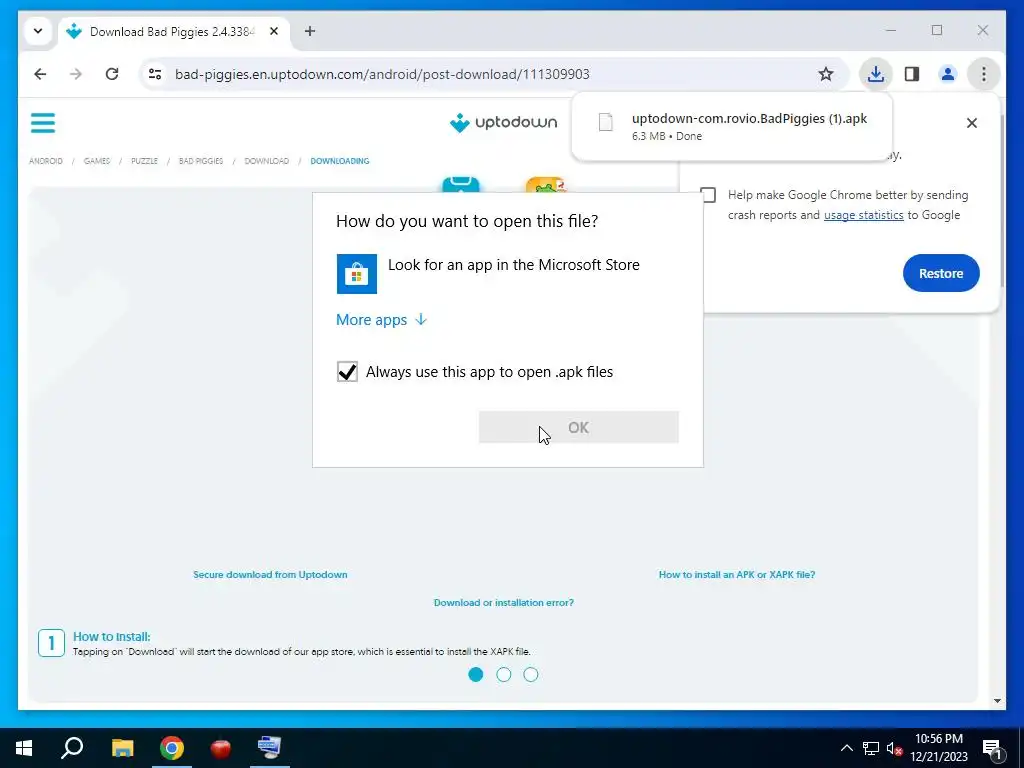Image resolution: width=1024 pixels, height=768 pixels.
Task: Open Chrome three-dot menu
Action: pyautogui.click(x=984, y=74)
